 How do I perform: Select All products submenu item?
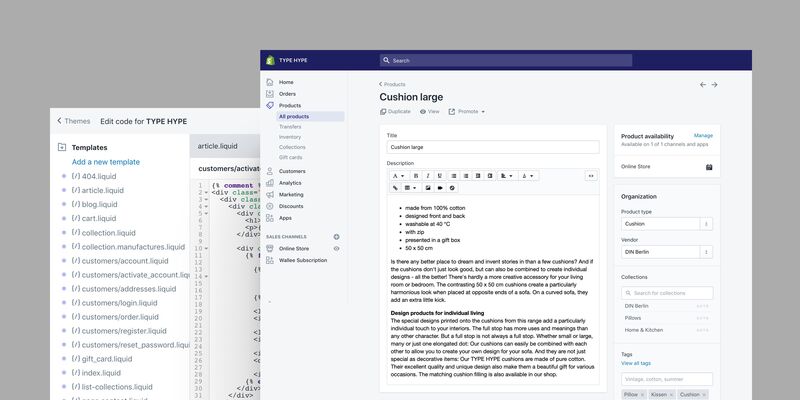pyautogui.click(x=311, y=116)
